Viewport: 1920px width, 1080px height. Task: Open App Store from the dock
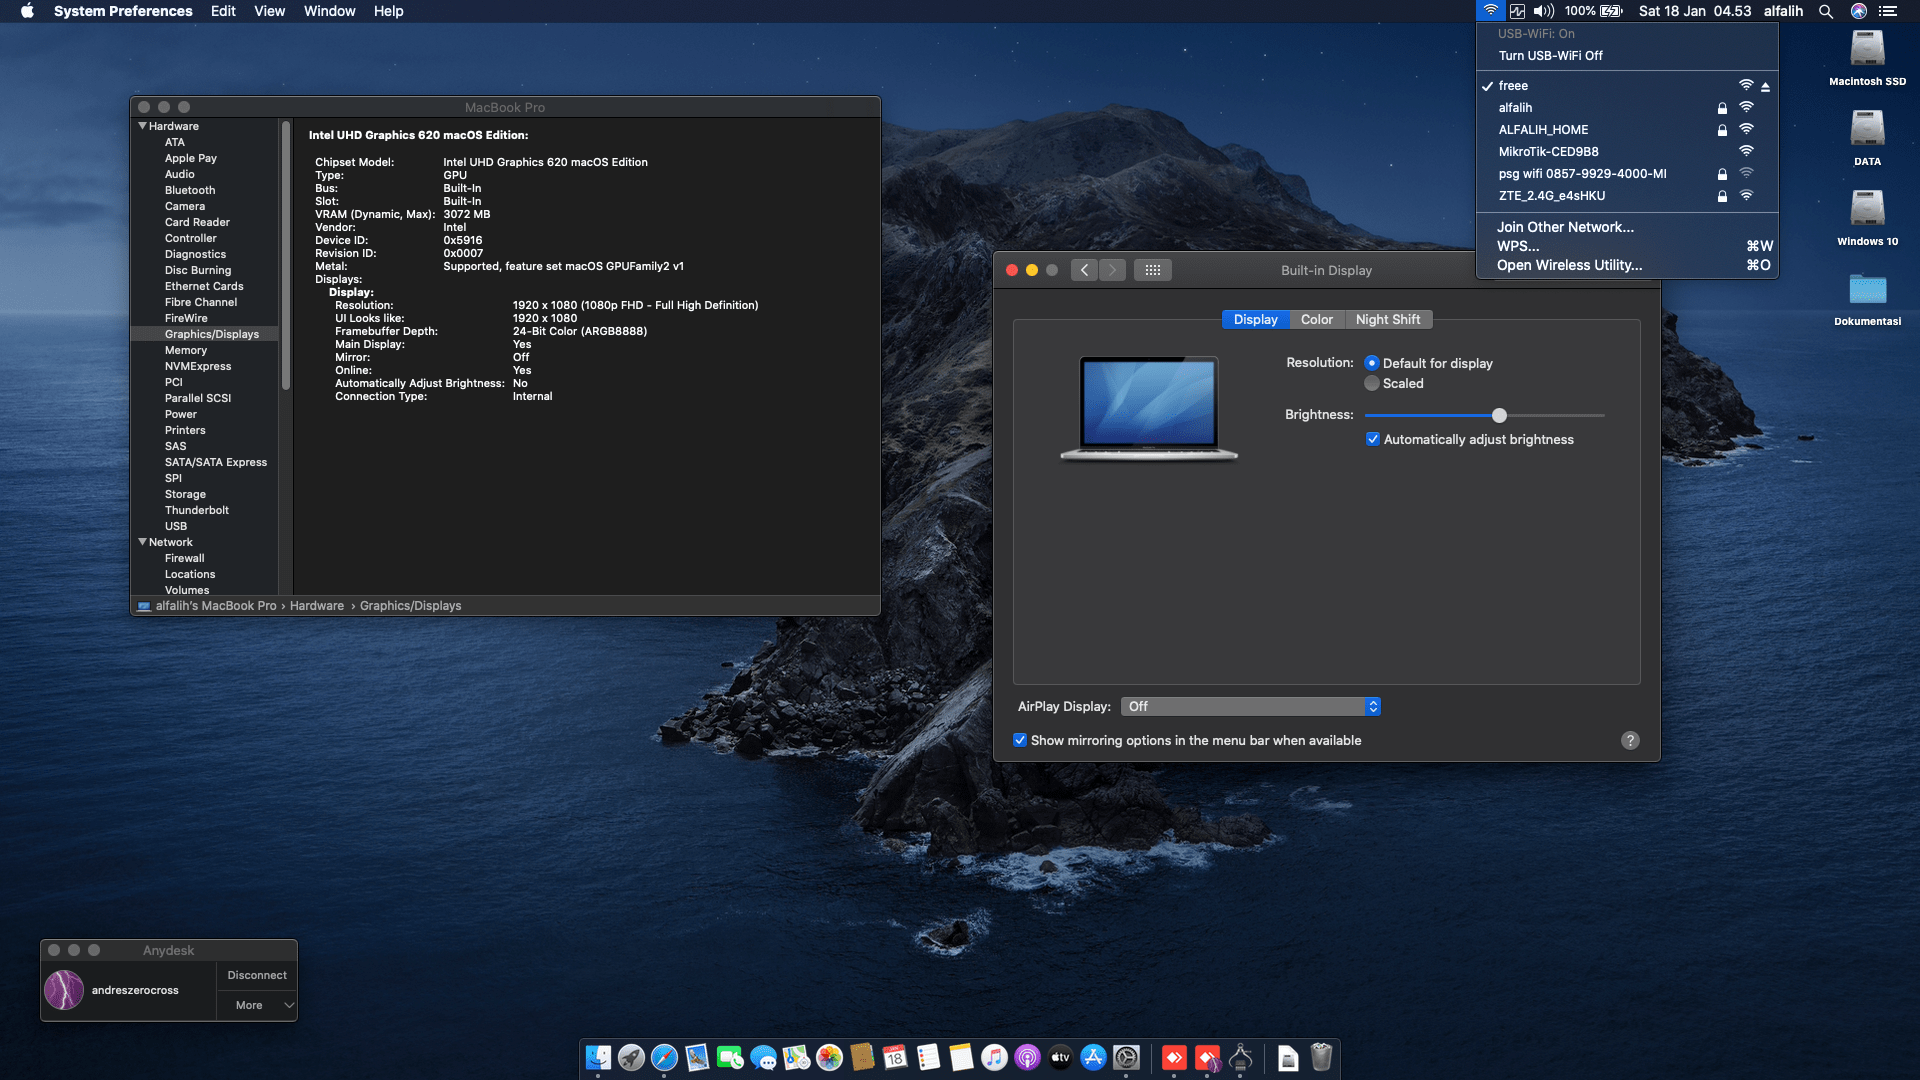click(1093, 1058)
